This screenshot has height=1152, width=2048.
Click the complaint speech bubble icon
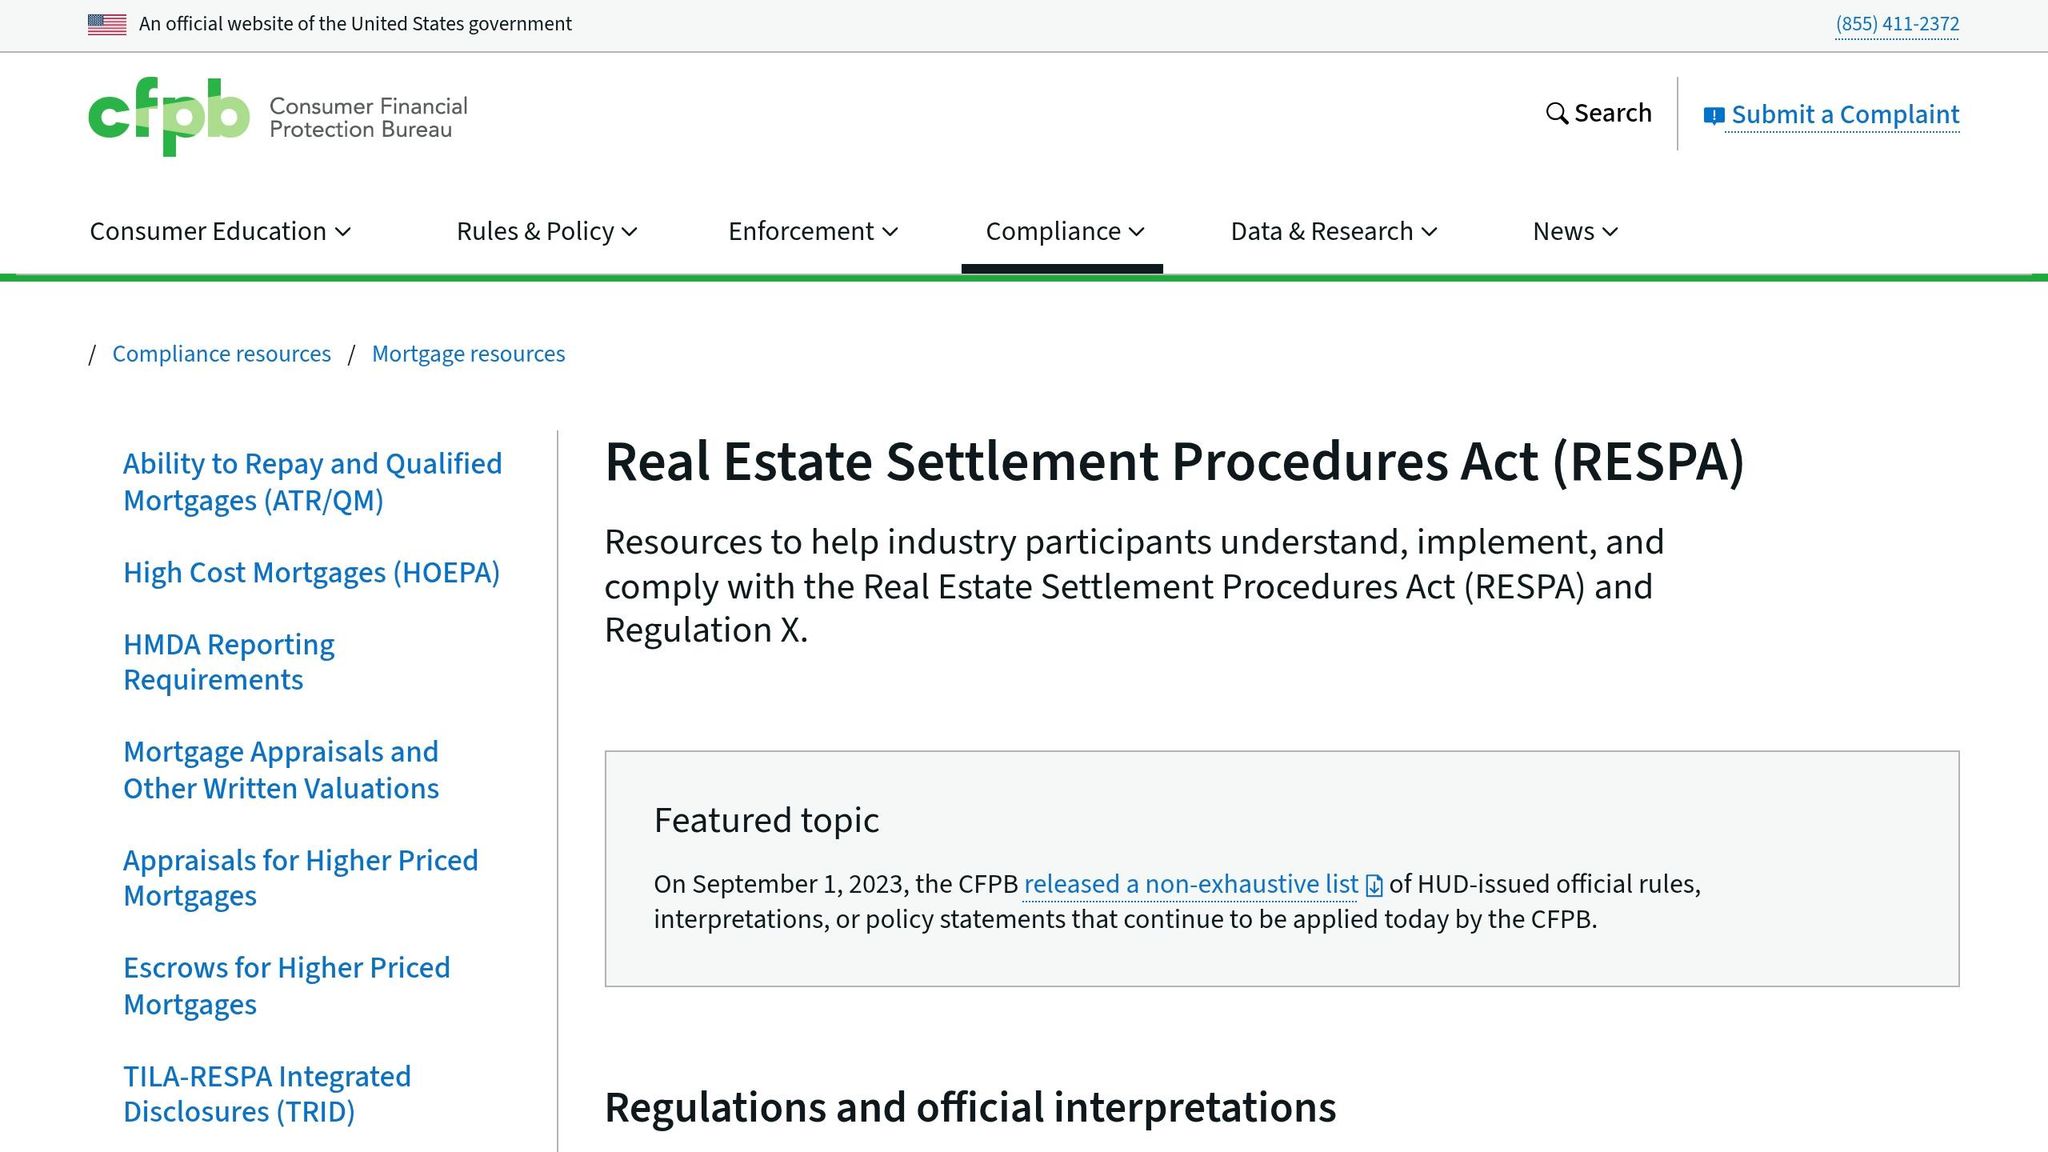(1714, 116)
